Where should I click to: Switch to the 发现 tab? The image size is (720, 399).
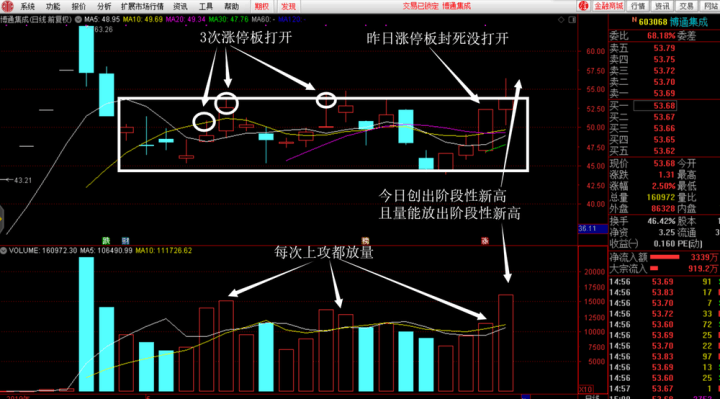pyautogui.click(x=288, y=6)
